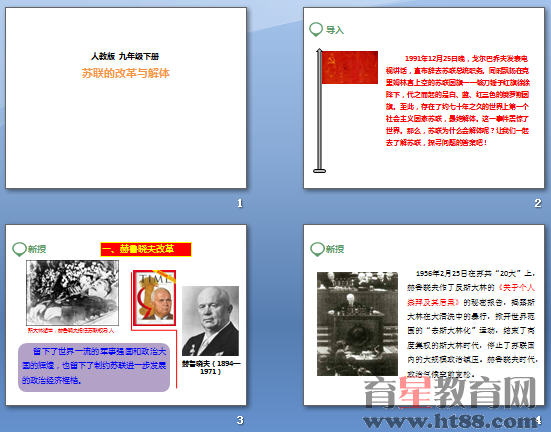This screenshot has height=432, width=551.
Task: Click the Stalin funeral black-and-white photo
Action: click(72, 293)
